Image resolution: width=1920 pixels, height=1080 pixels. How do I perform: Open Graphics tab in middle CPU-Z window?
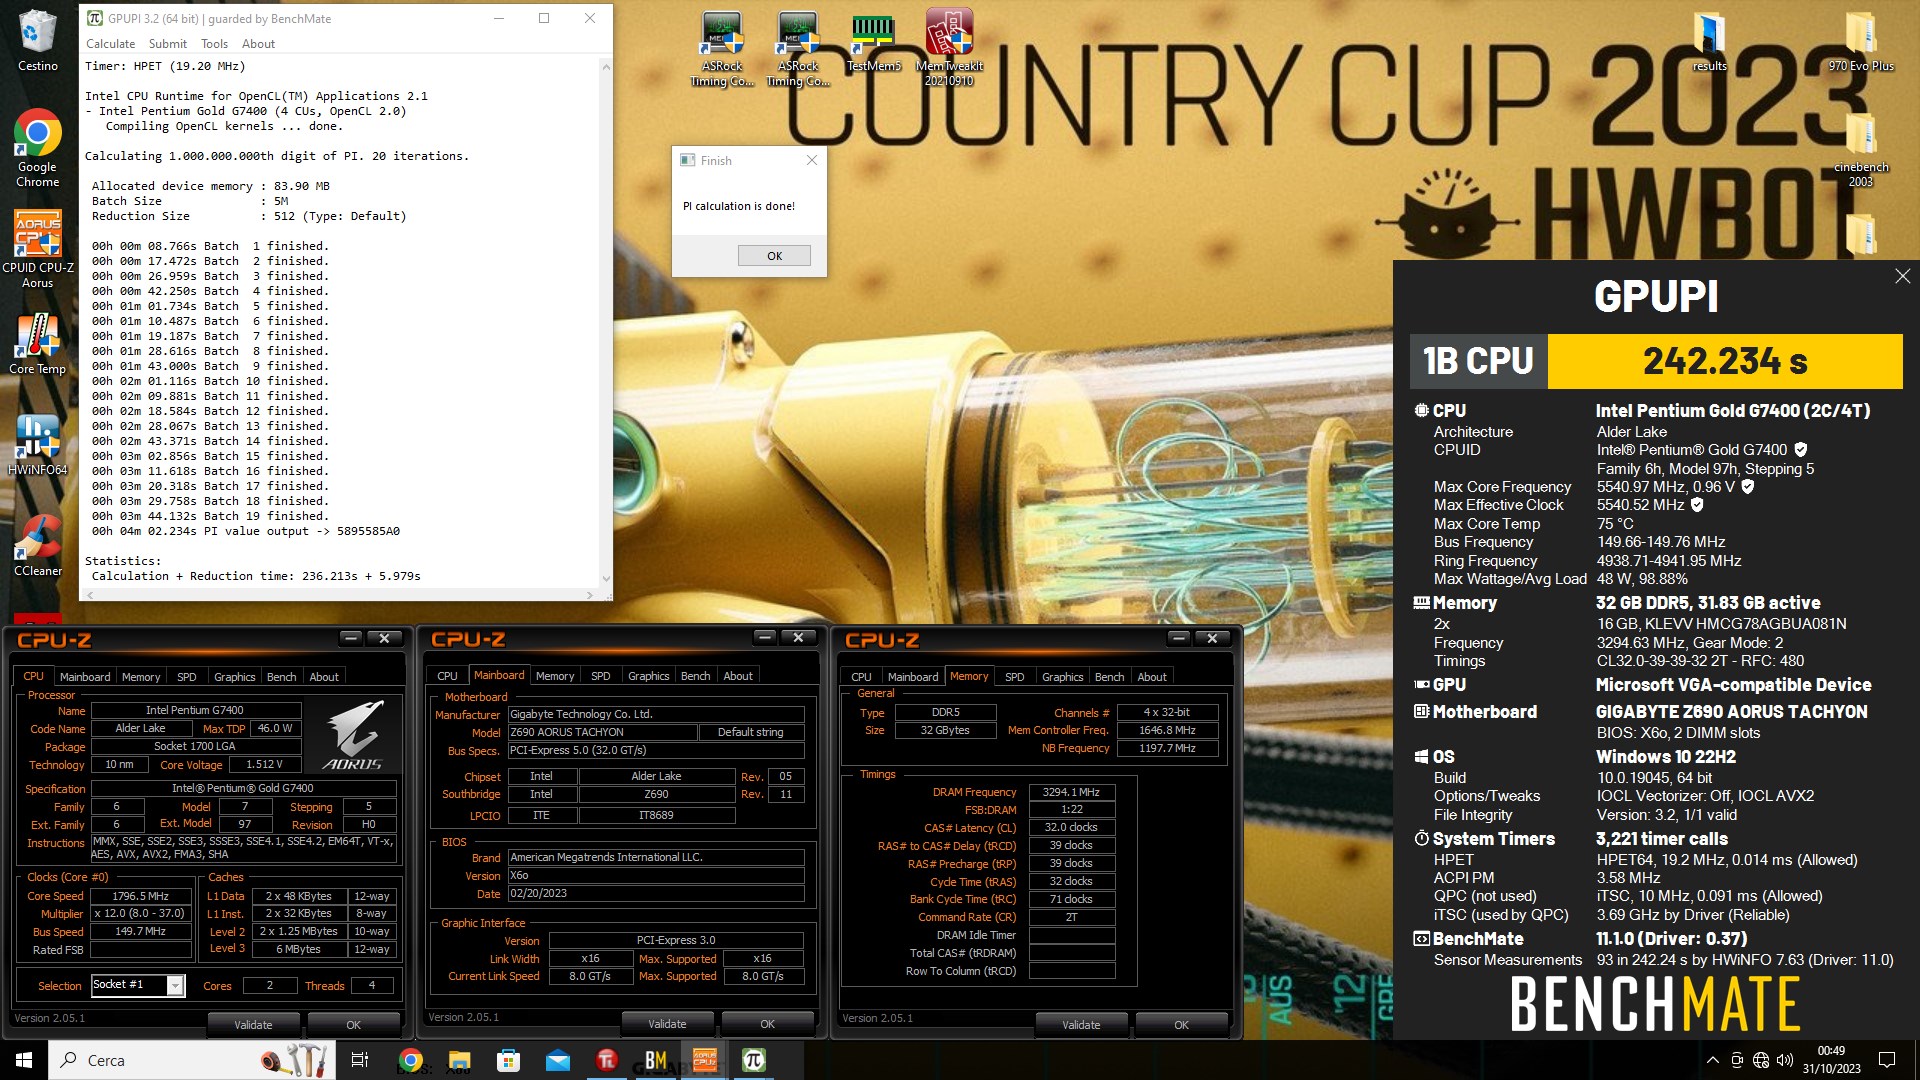[648, 677]
